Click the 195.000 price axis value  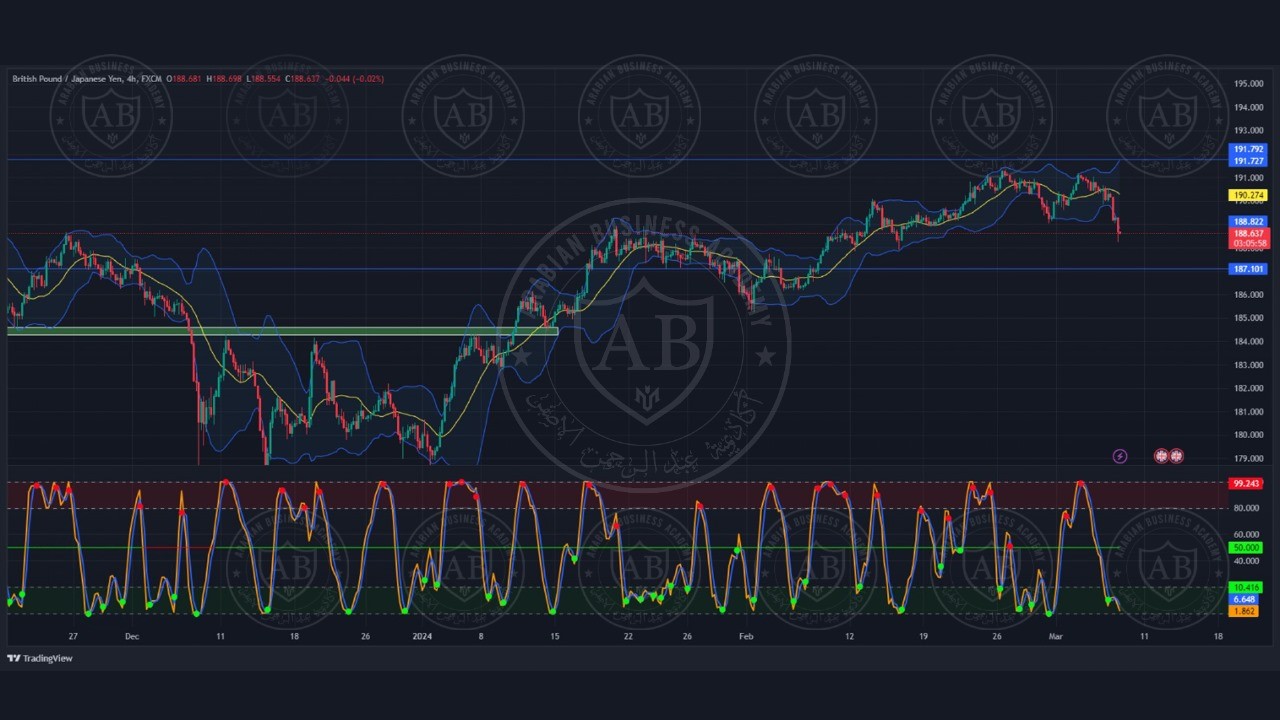click(x=1247, y=84)
